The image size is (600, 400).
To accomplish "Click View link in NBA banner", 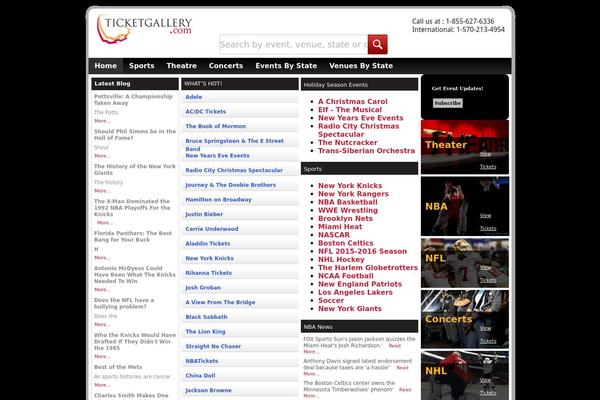I will pyautogui.click(x=485, y=216).
